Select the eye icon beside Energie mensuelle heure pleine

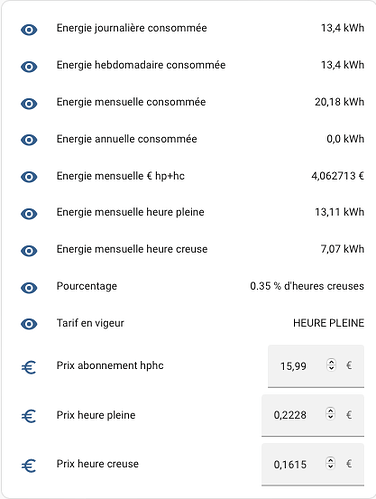point(29,214)
